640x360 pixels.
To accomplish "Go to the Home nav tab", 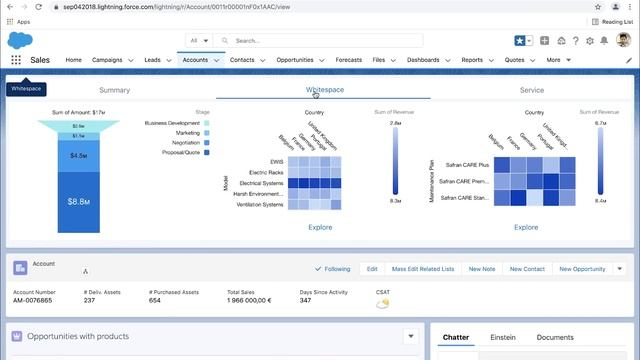I will pos(73,60).
